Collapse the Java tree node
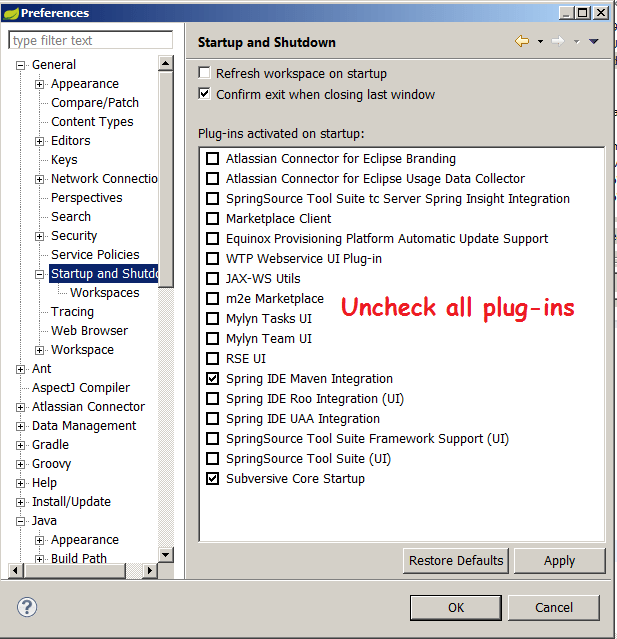This screenshot has height=639, width=617. 20,521
